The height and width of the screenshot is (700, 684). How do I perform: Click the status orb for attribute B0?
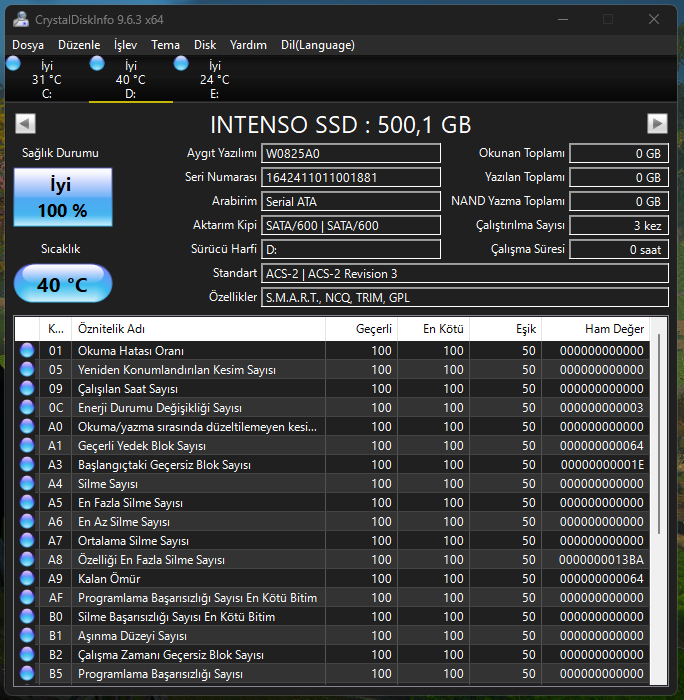click(27, 617)
